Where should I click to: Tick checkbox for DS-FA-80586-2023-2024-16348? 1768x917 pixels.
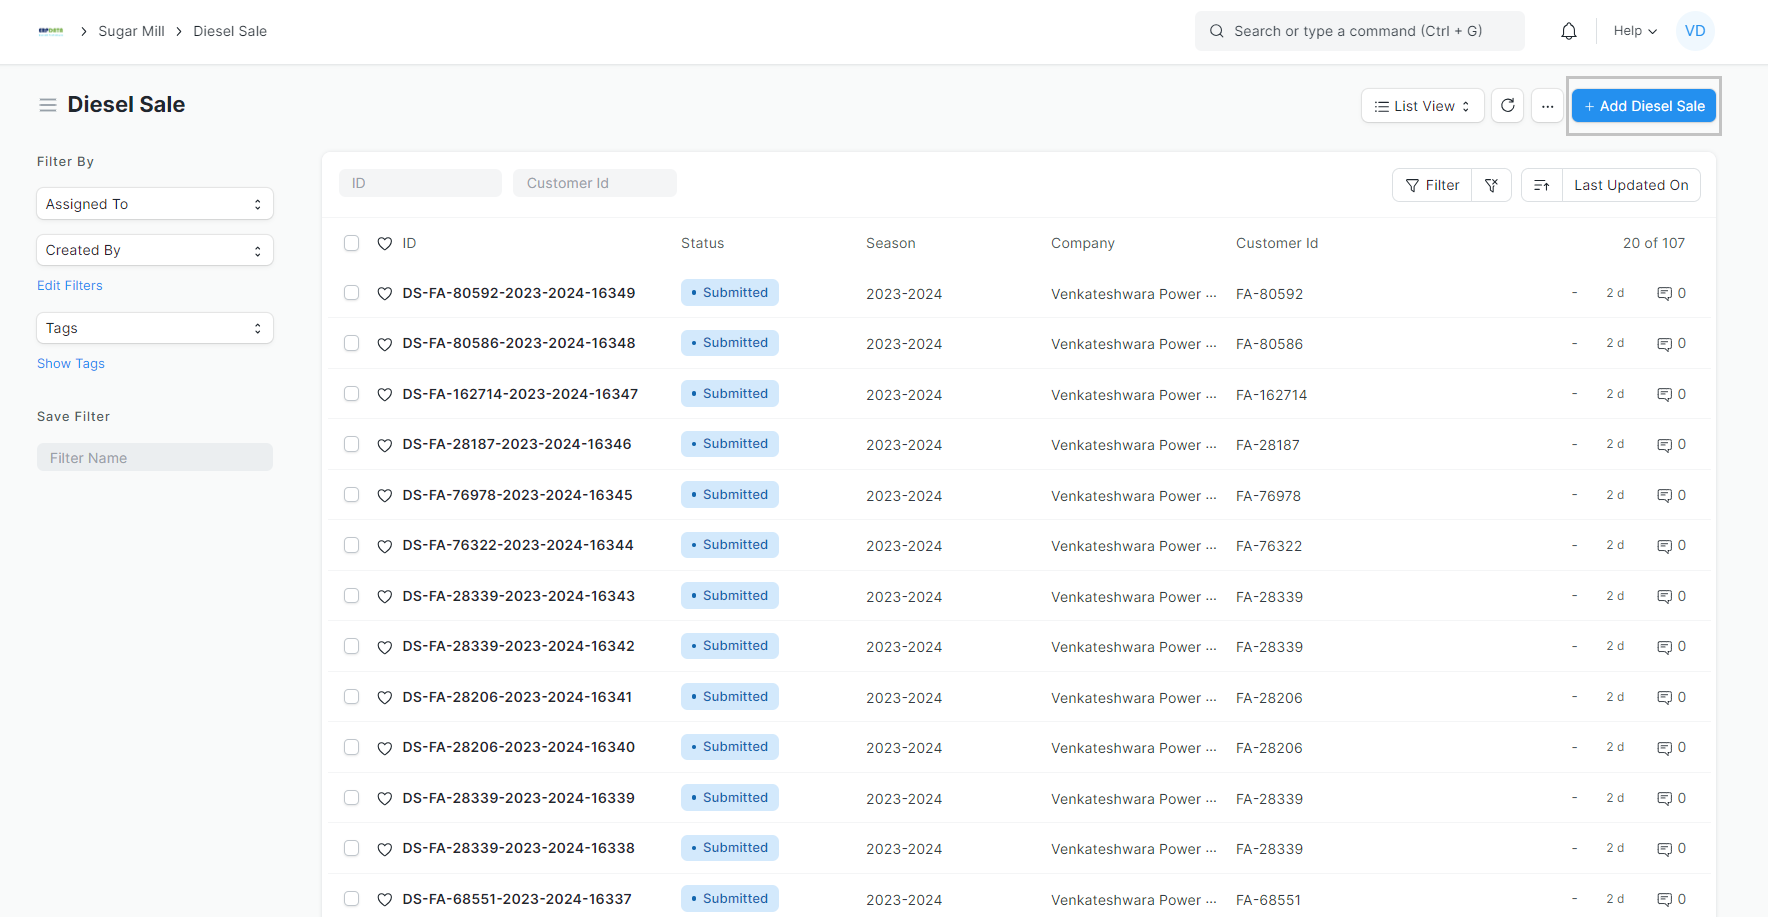point(351,343)
